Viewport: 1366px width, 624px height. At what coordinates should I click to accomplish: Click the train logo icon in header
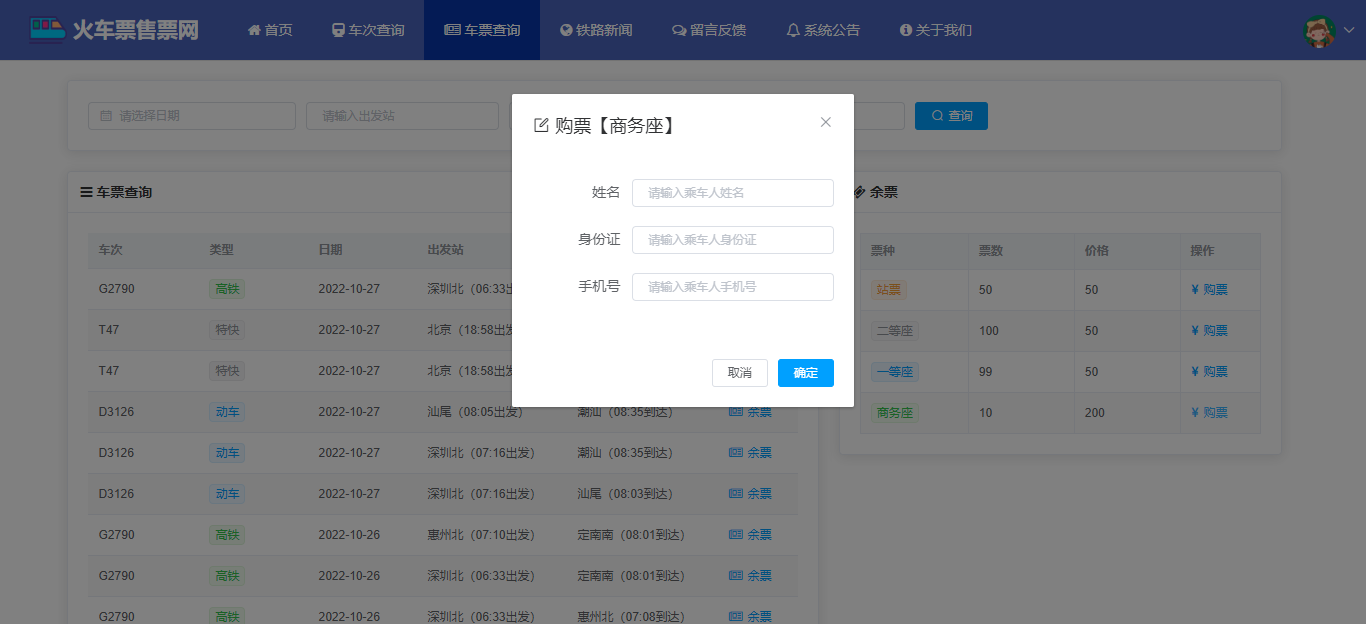[46, 30]
